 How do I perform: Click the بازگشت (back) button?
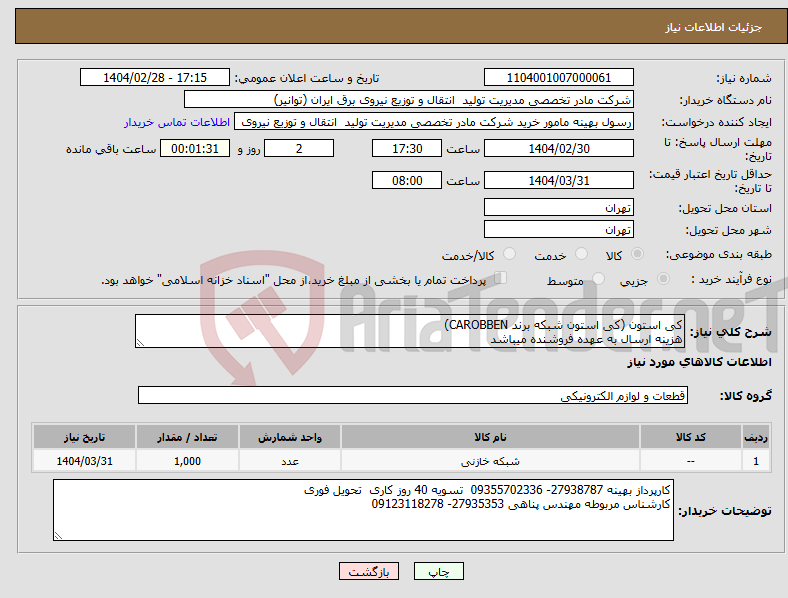click(369, 571)
